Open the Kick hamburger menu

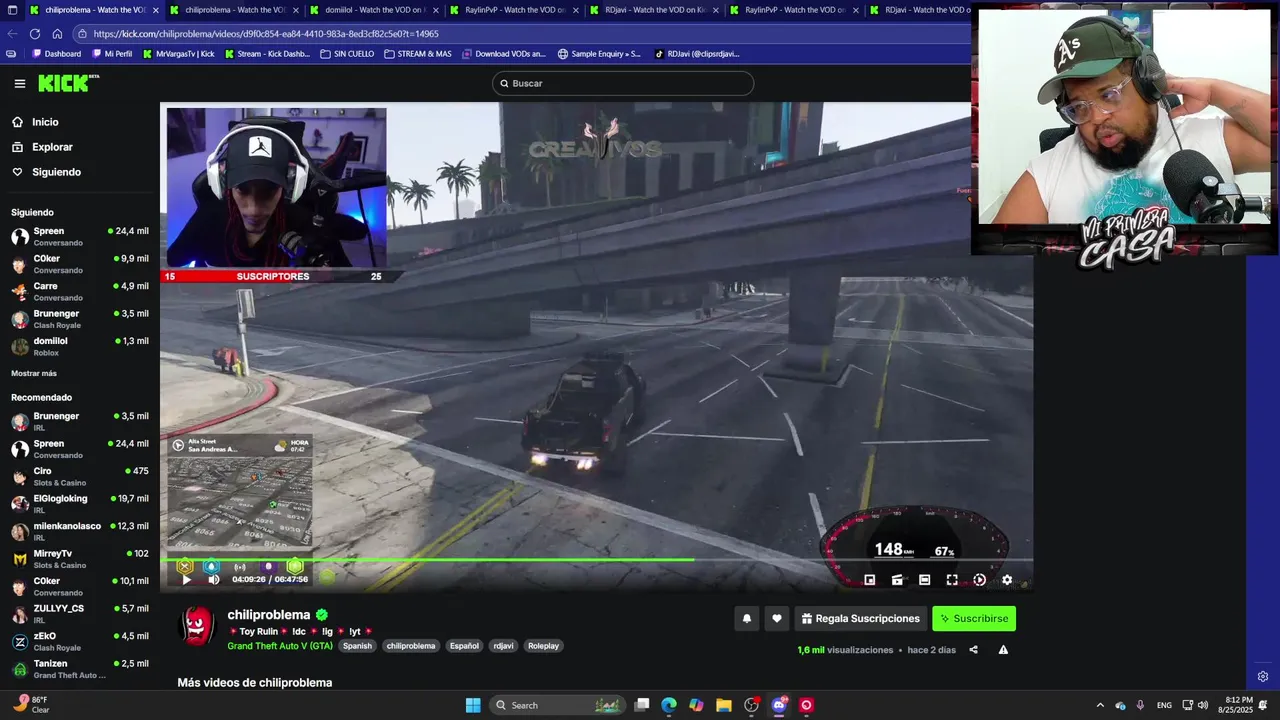20,84
